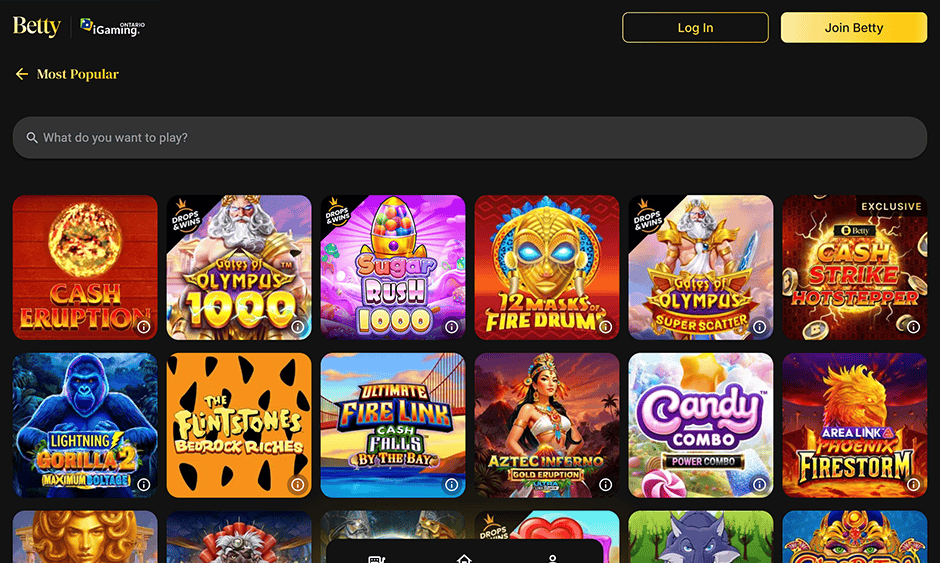Screen dimensions: 940x563
Task: Open the slots icon in bottom navigation
Action: [376, 559]
